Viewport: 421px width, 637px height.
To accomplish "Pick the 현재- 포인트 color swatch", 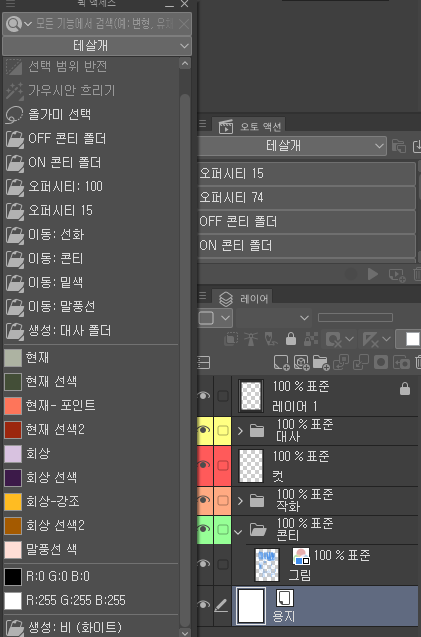I will (13, 406).
